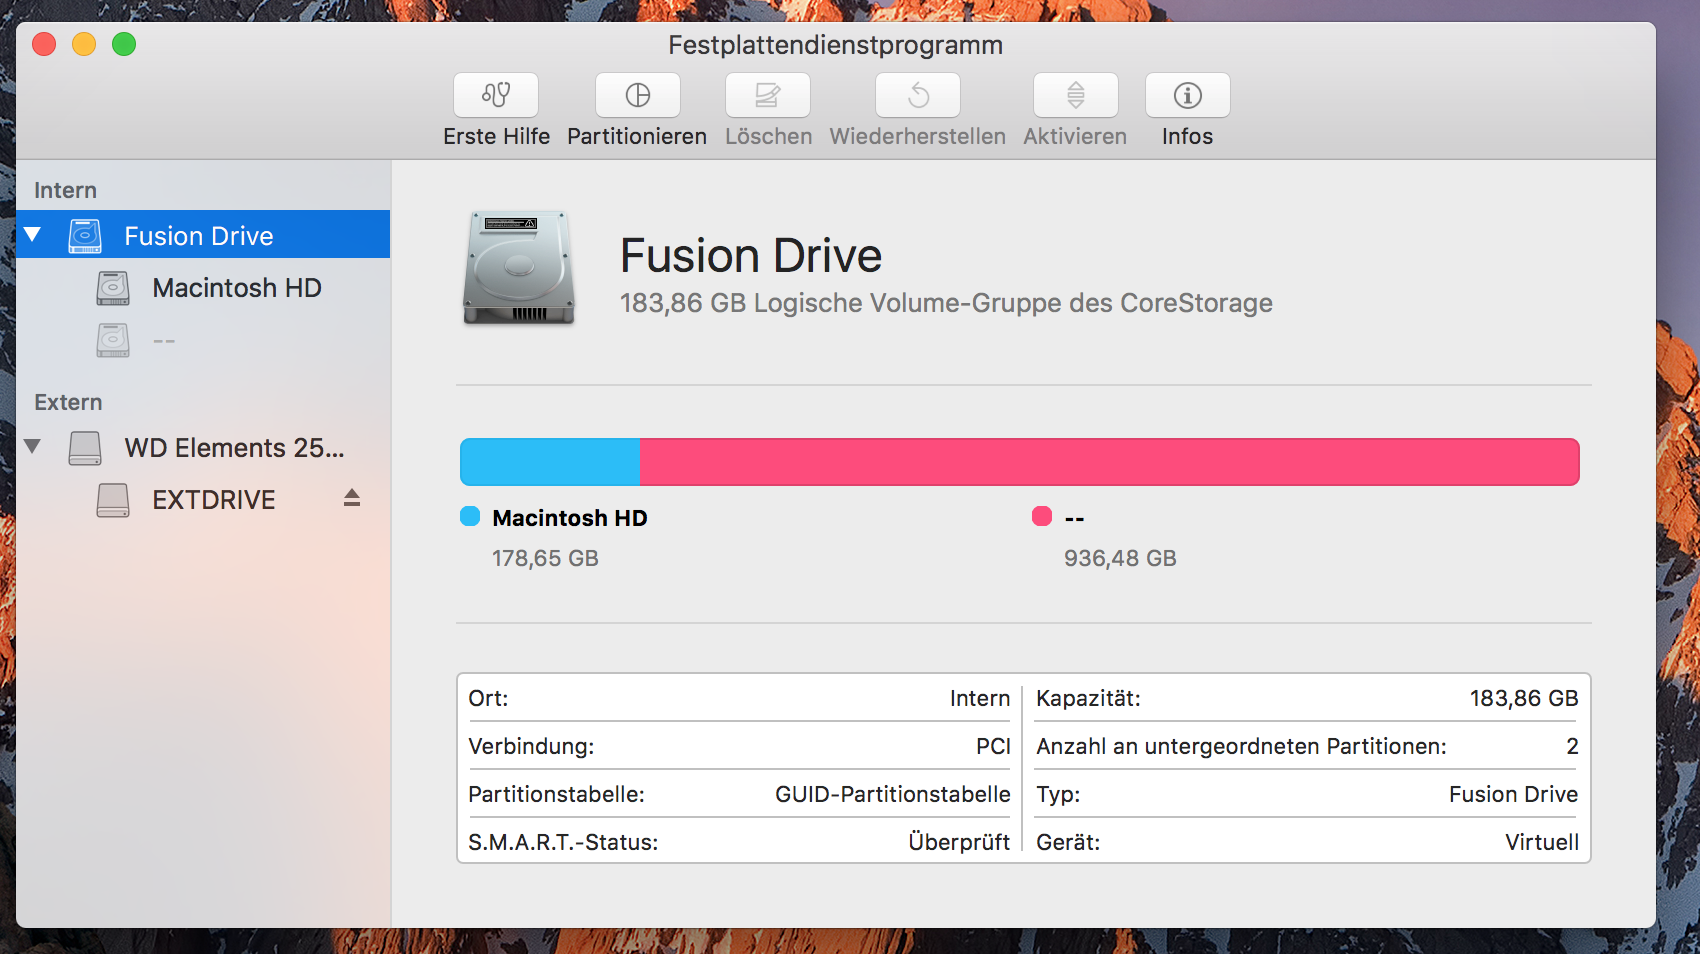The width and height of the screenshot is (1700, 954).
Task: Select the WD Elements external drive
Action: (230, 448)
